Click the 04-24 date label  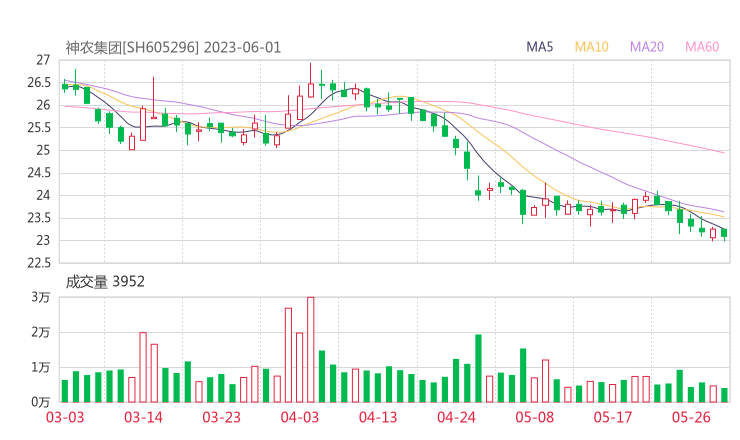click(x=456, y=417)
